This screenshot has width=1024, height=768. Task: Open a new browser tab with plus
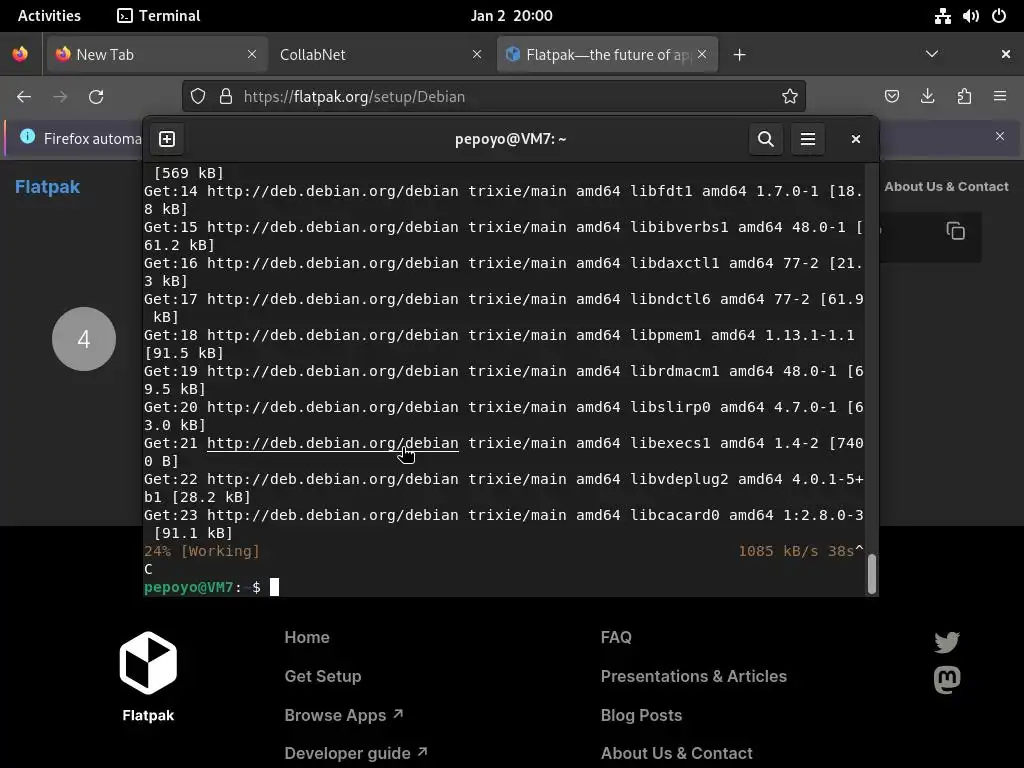(739, 55)
